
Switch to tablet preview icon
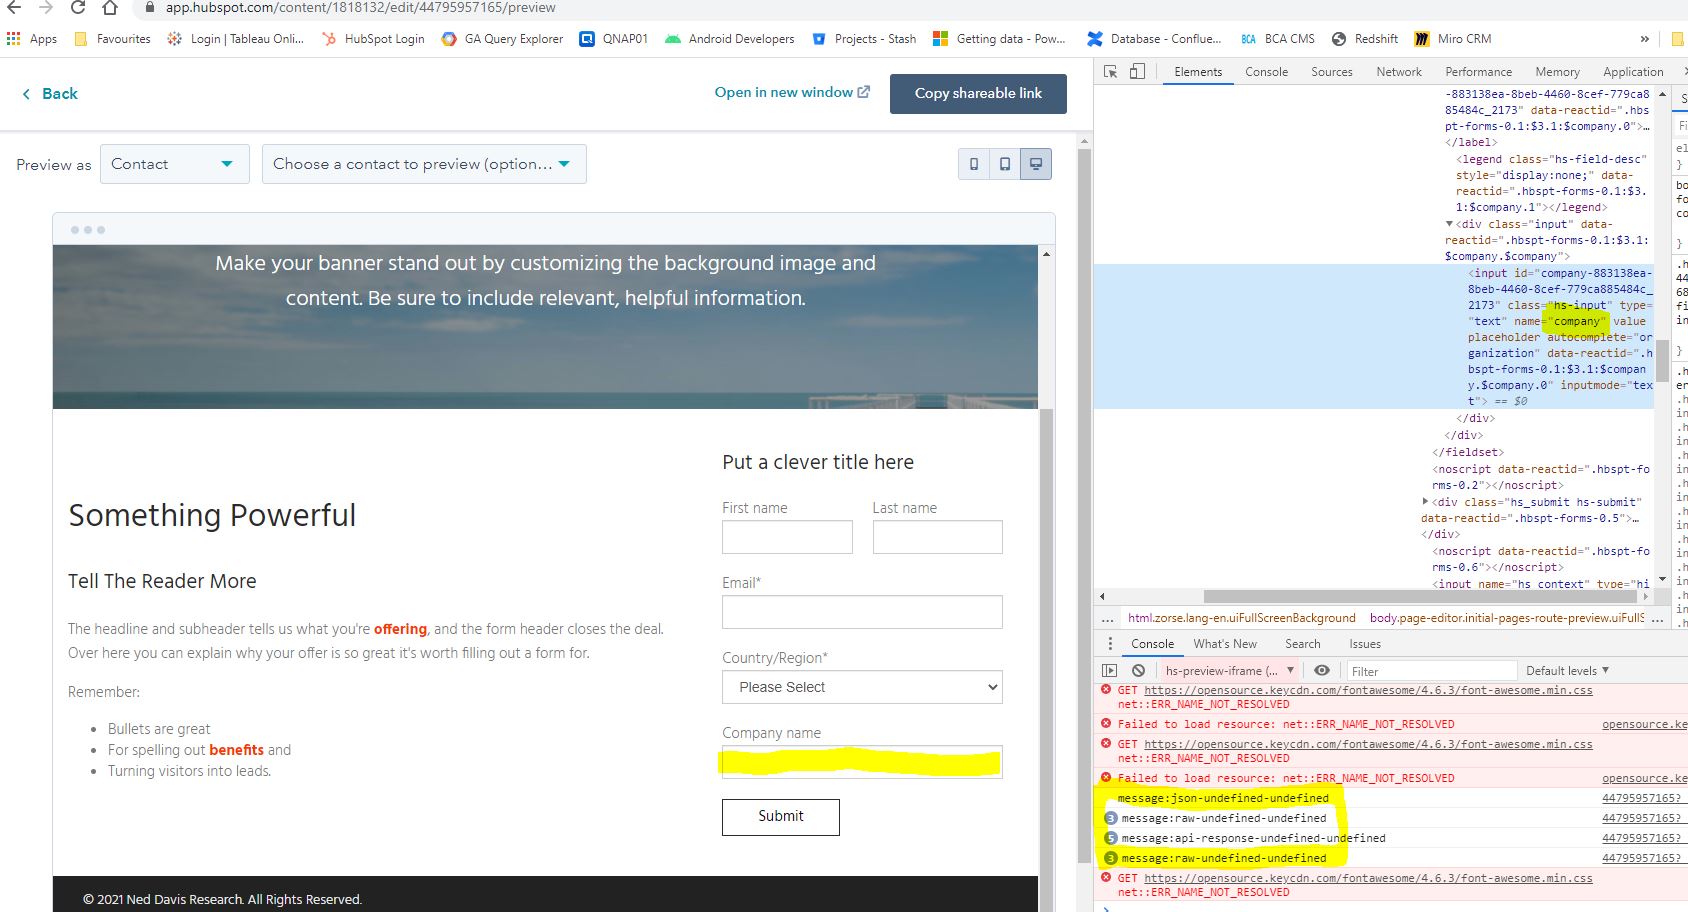[x=1005, y=164]
